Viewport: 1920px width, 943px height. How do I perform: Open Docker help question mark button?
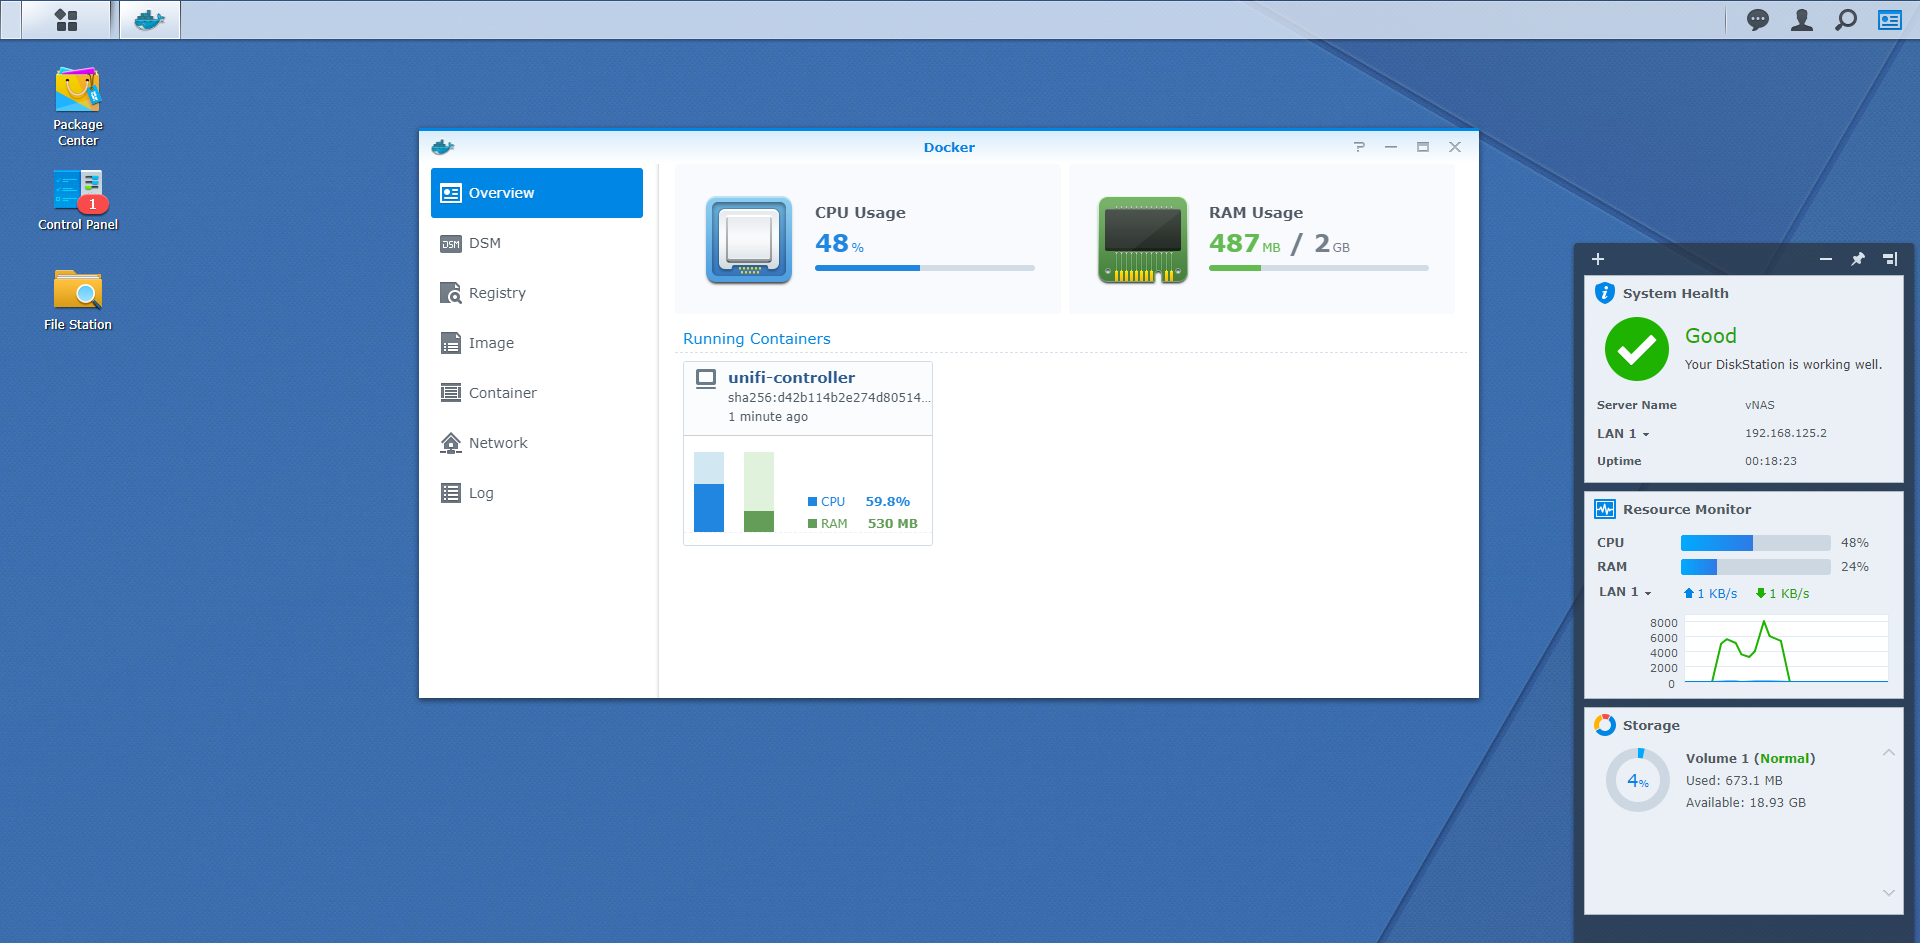point(1359,147)
